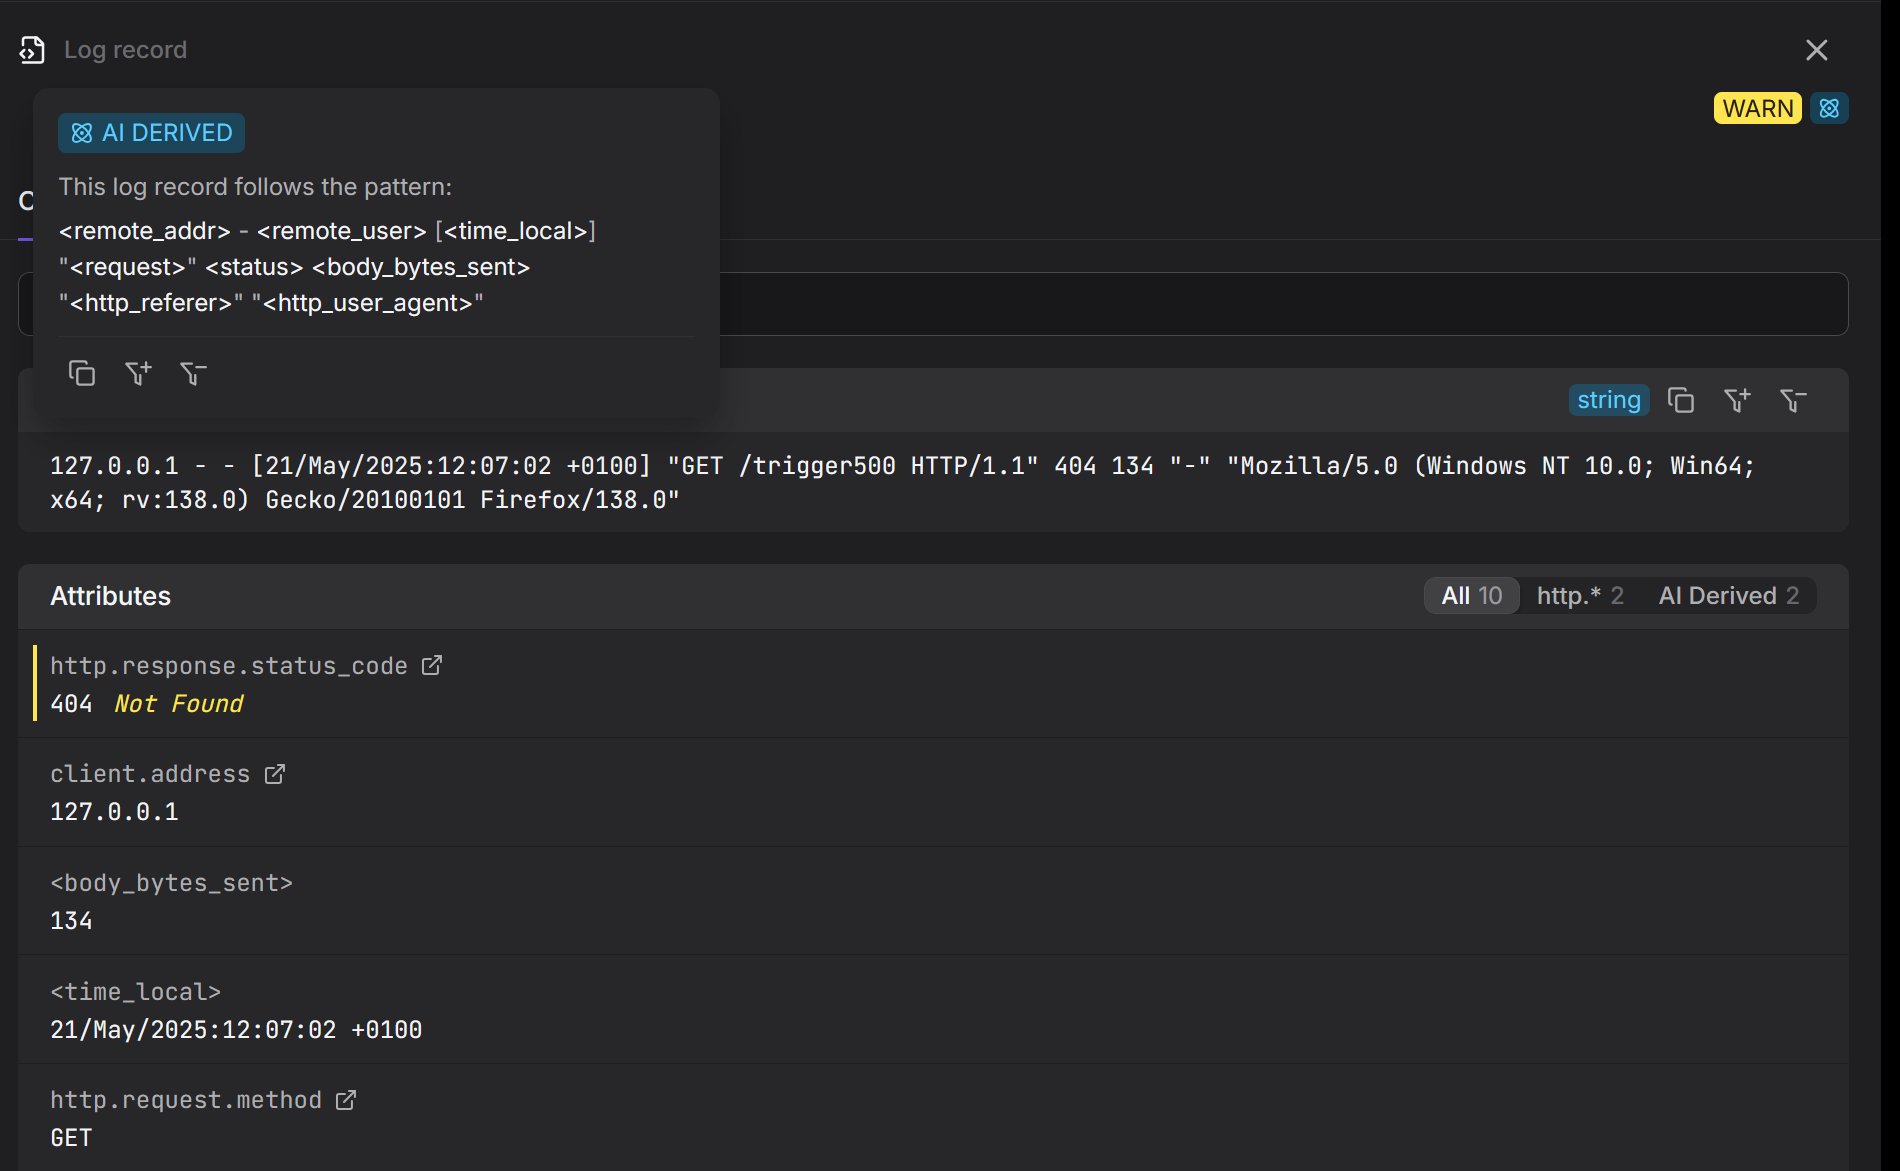
Task: Close the Log record panel
Action: [x=1817, y=50]
